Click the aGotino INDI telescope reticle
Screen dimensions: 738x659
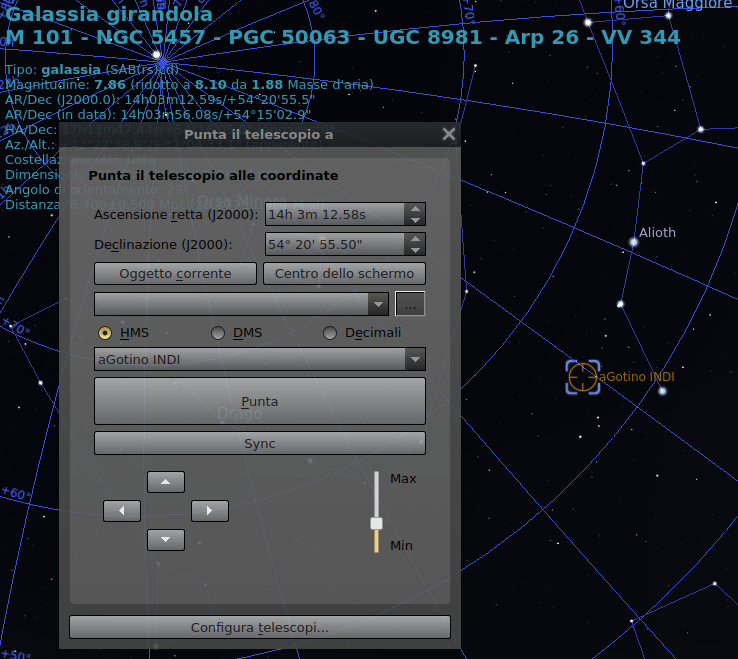[x=582, y=377]
